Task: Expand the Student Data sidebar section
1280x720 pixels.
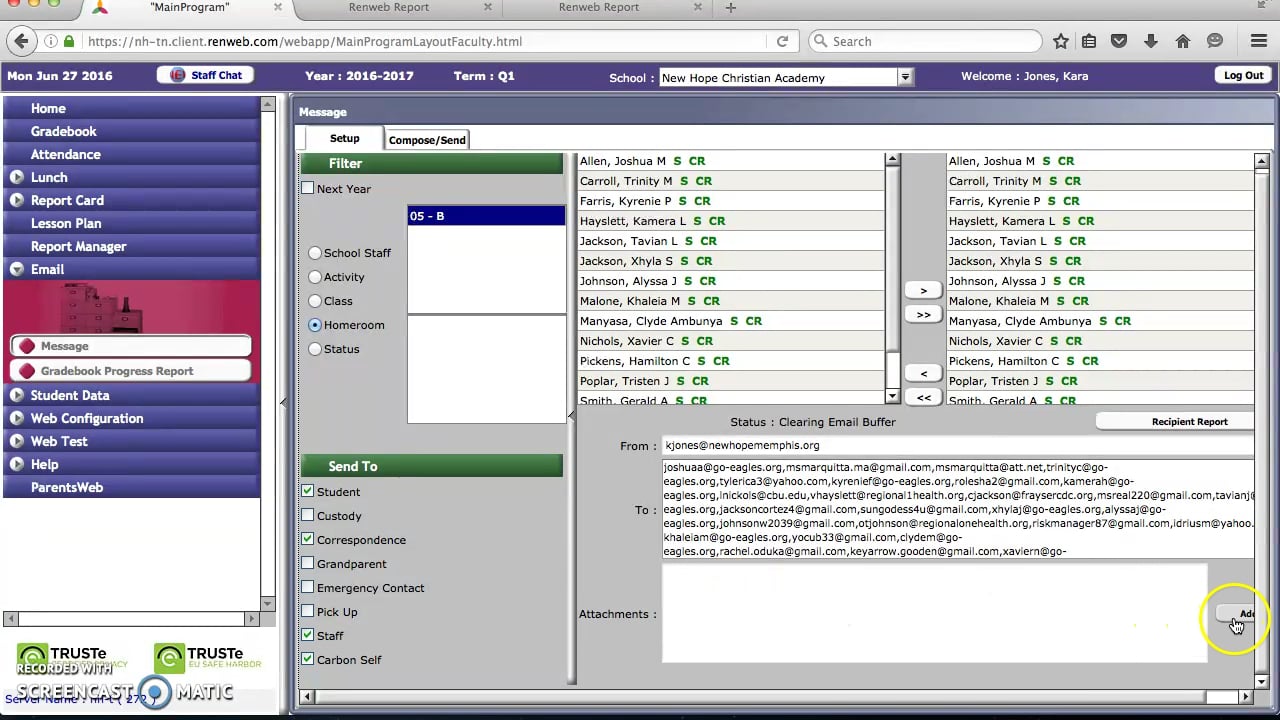Action: click(x=17, y=395)
